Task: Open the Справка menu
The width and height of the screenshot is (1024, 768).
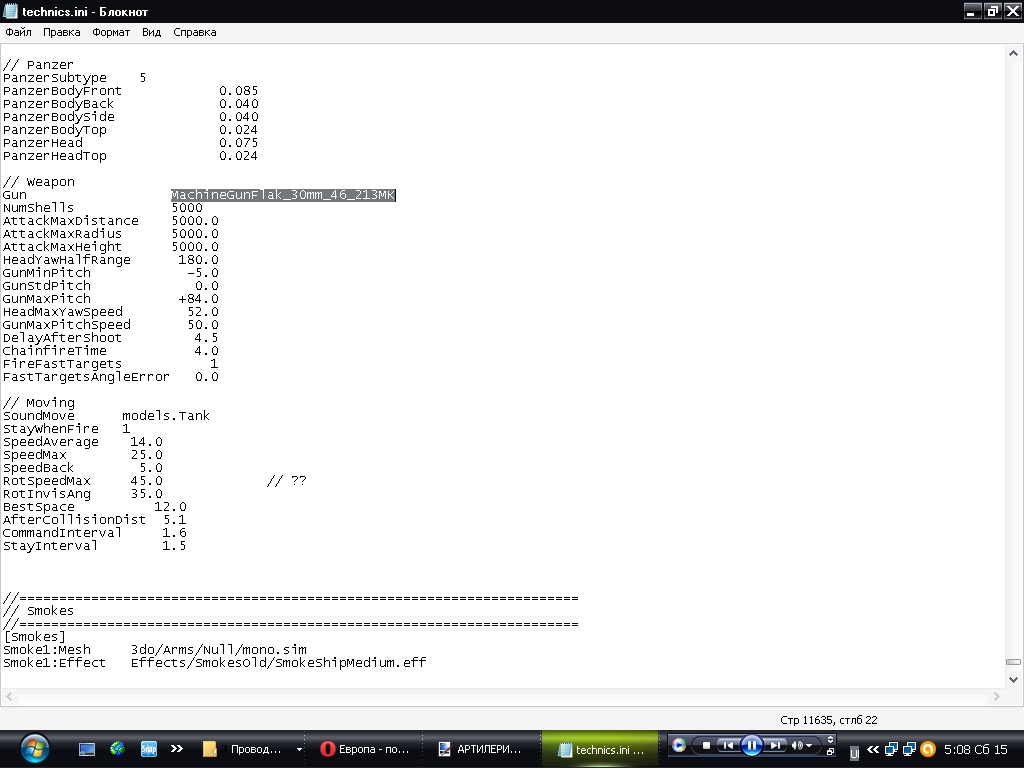Action: [x=195, y=32]
